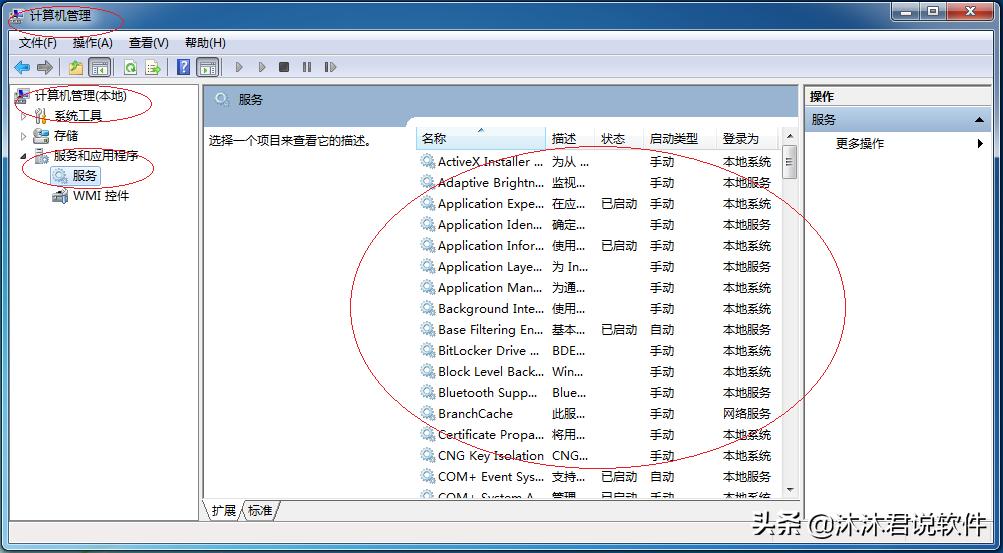This screenshot has width=1003, height=553.
Task: Select 计算机管理(本地) root node
Action: (81, 96)
